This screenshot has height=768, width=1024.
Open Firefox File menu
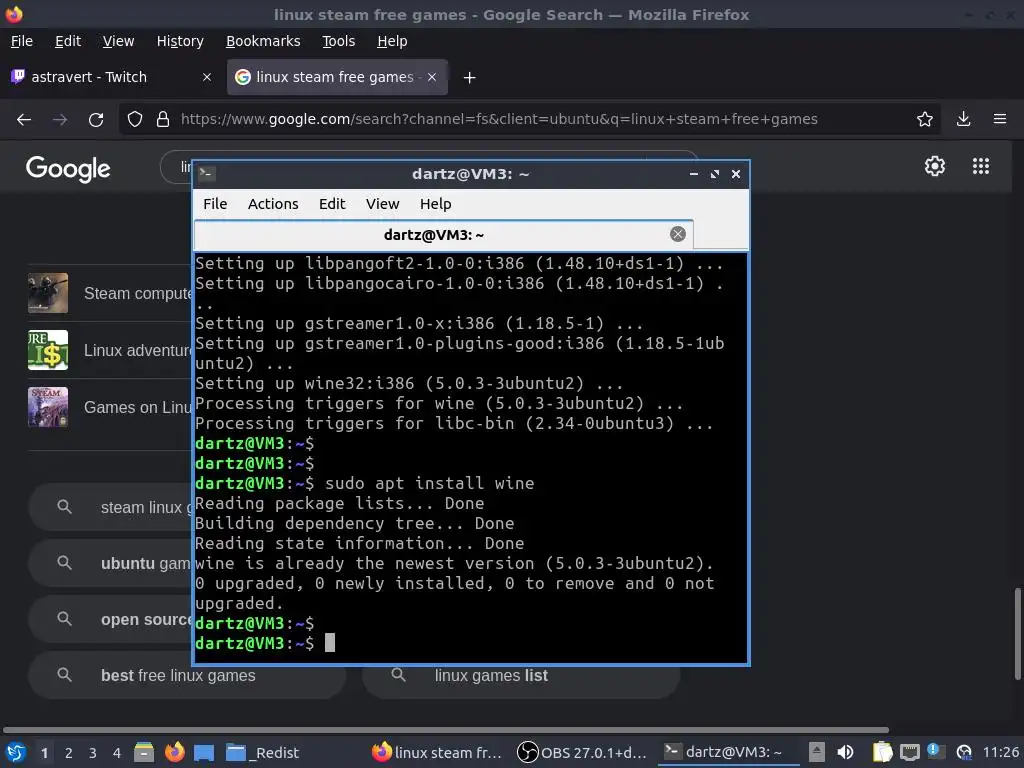[22, 41]
